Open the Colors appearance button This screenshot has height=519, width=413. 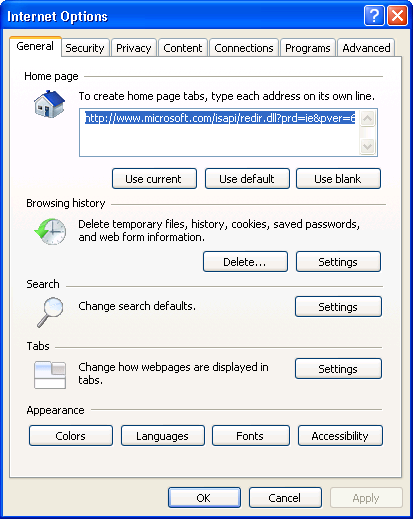71,436
